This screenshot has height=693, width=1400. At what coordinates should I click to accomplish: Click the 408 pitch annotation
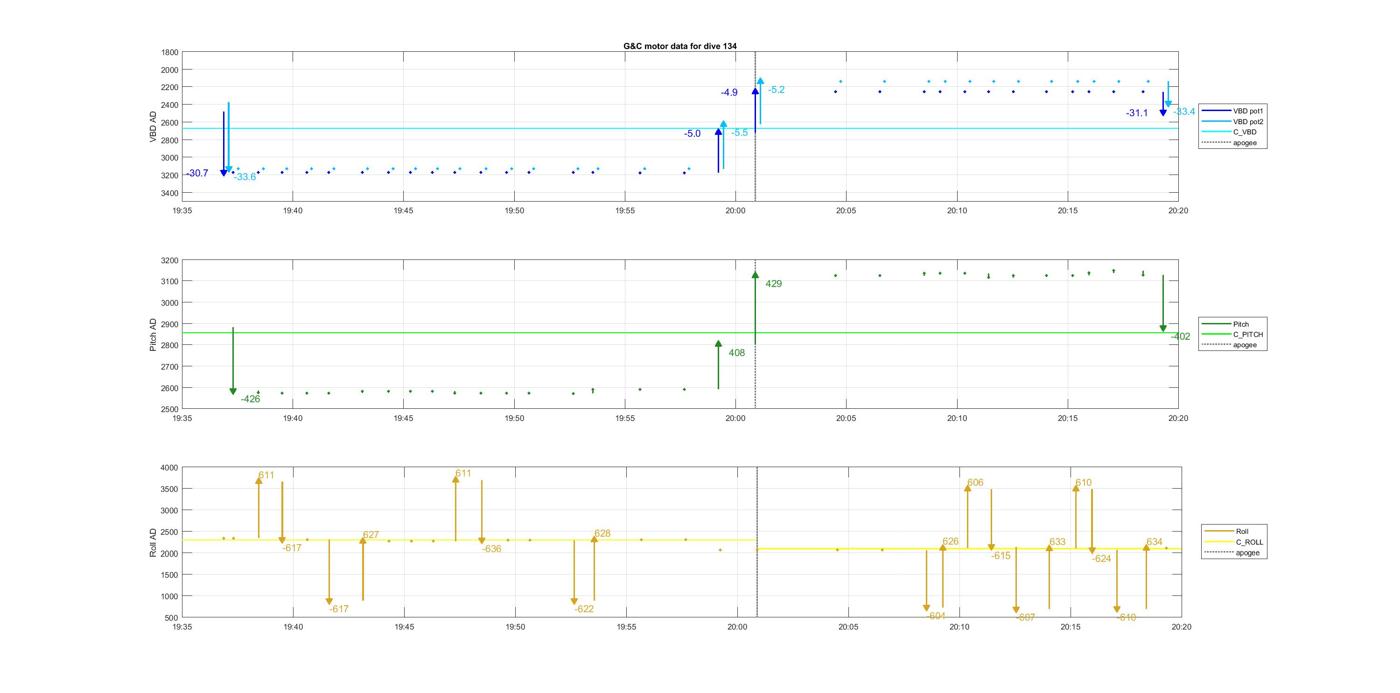click(x=737, y=353)
